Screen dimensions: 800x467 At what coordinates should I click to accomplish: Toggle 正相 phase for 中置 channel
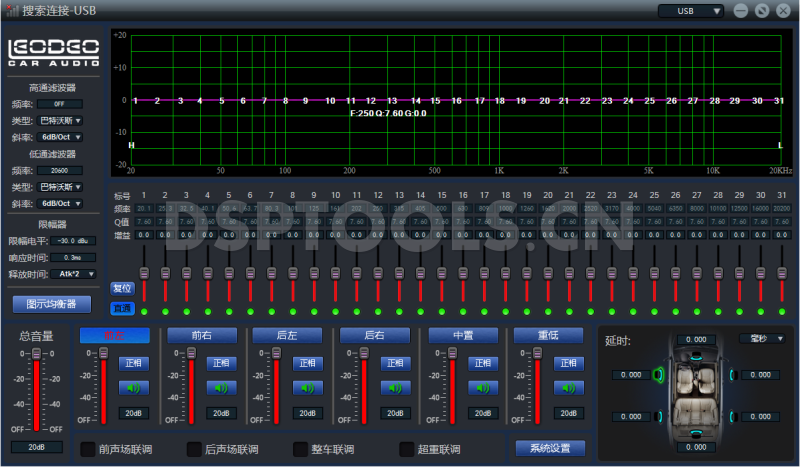click(x=483, y=363)
